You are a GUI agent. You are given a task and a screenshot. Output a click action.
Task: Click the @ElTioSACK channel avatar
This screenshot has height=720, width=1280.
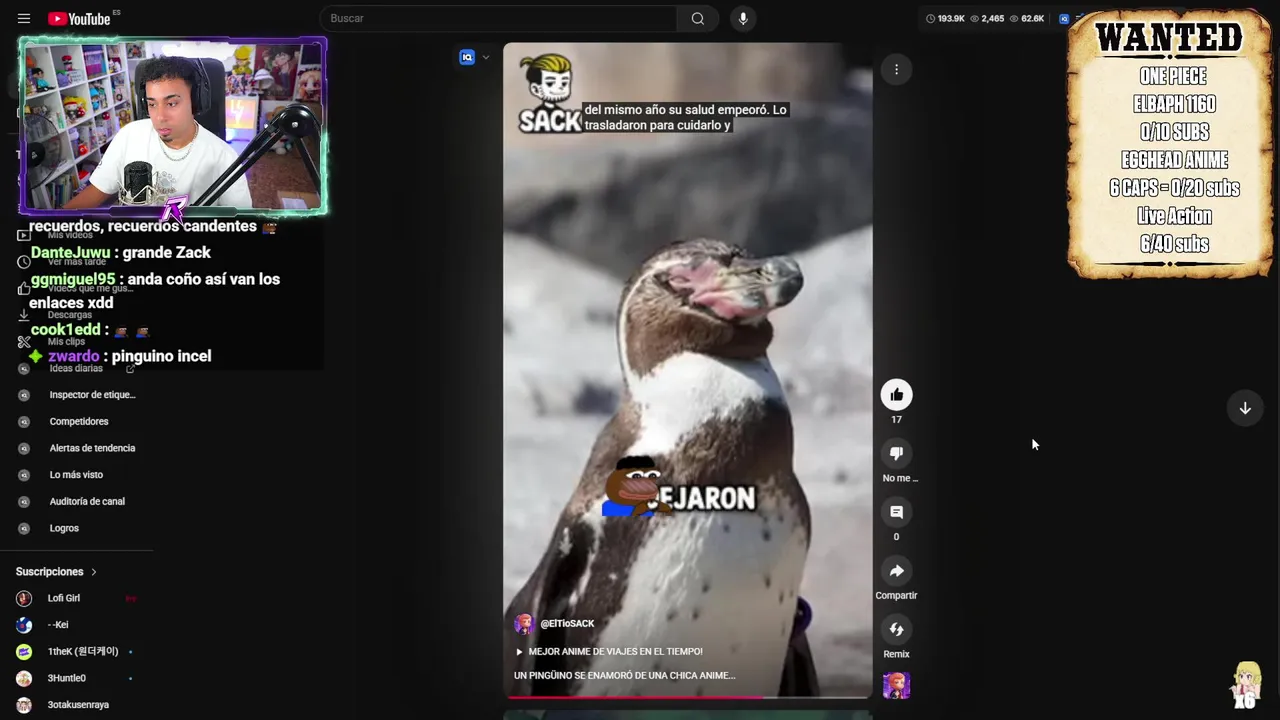pos(524,624)
